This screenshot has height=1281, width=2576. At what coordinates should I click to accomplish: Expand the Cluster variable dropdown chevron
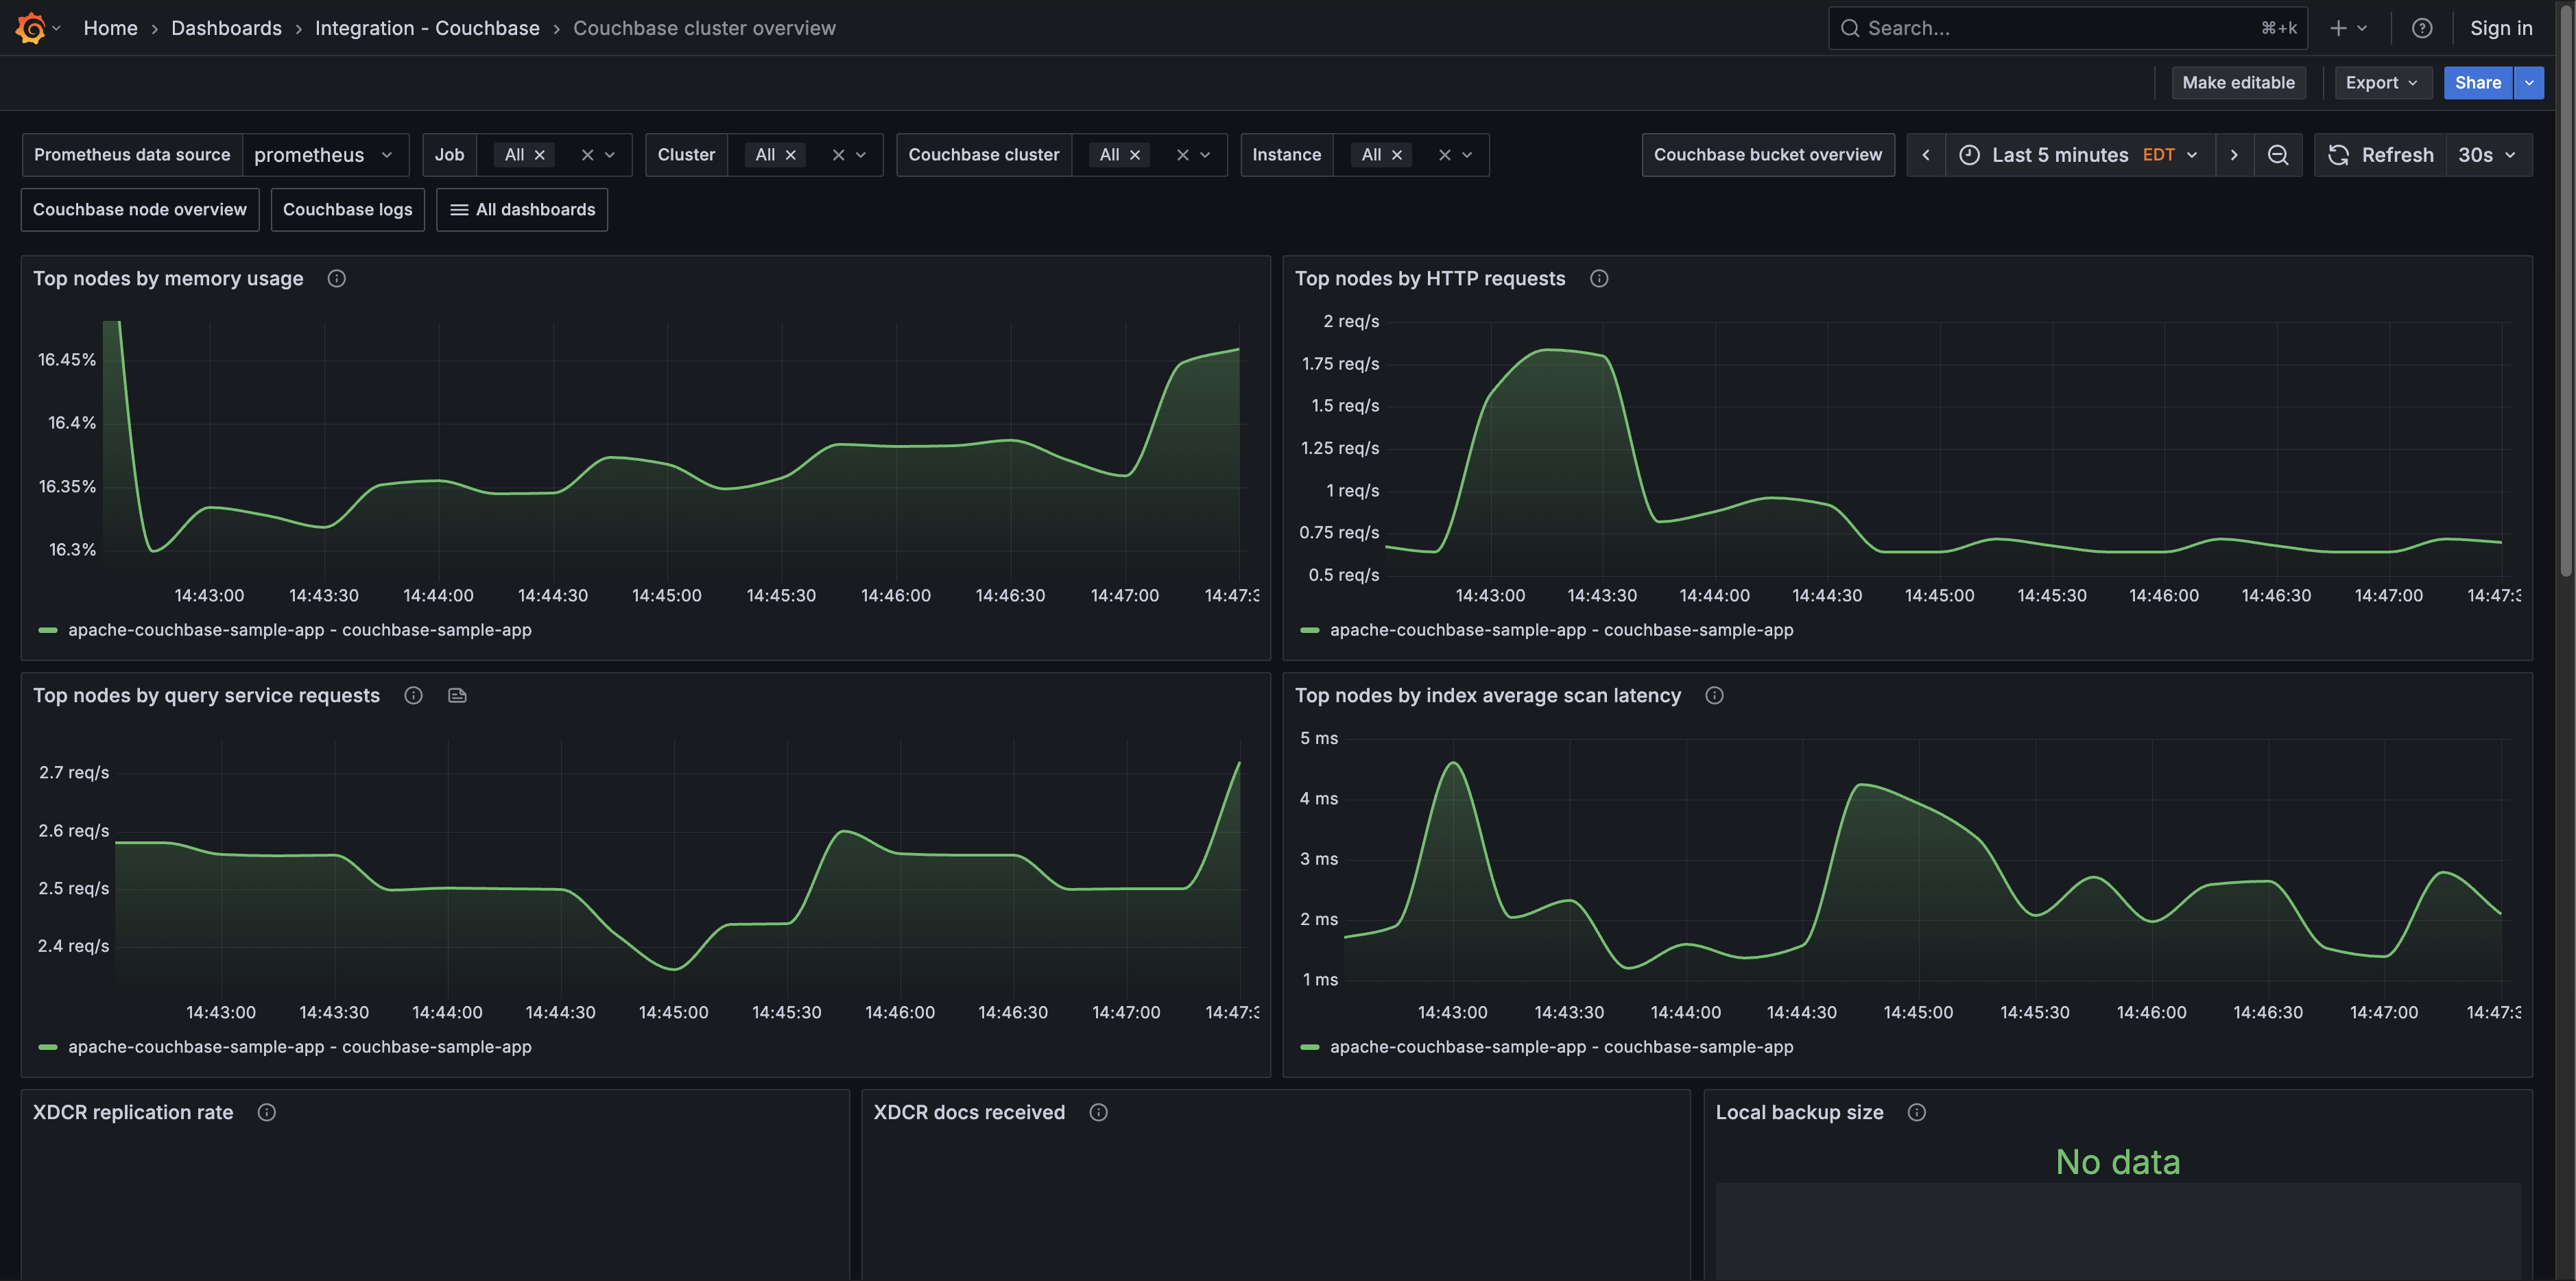(861, 155)
